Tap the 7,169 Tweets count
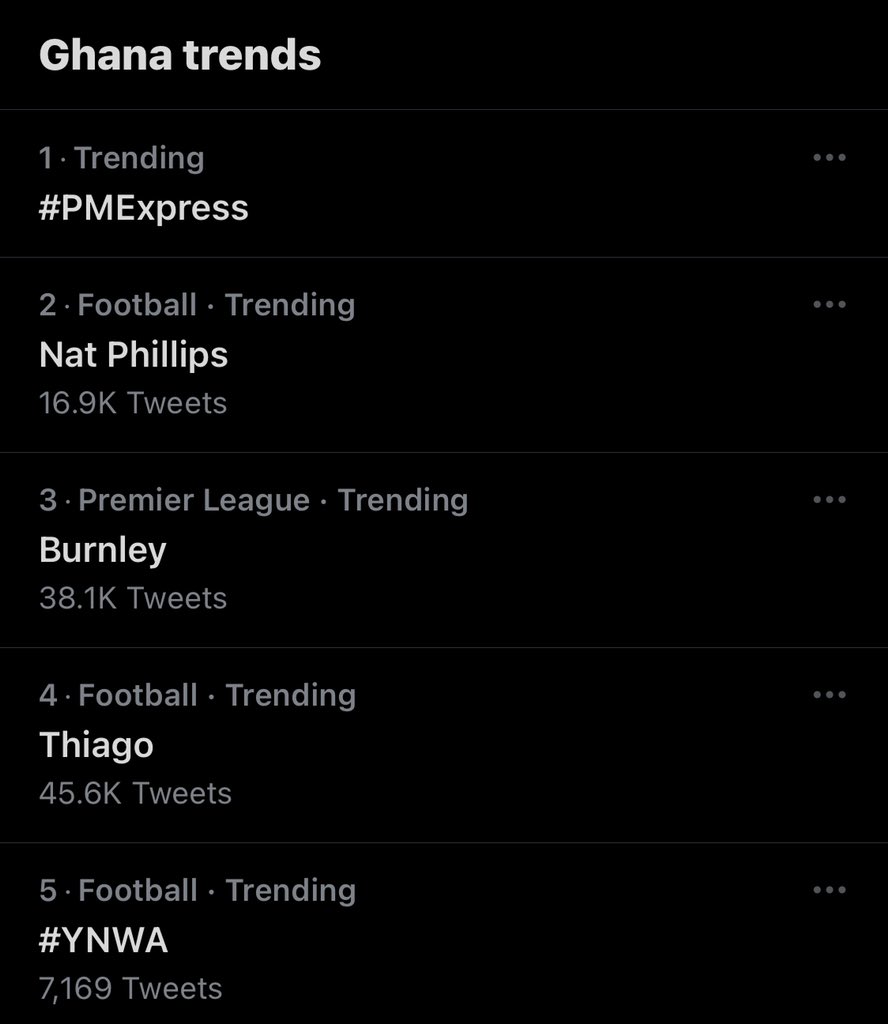The width and height of the screenshot is (888, 1024). (x=131, y=989)
